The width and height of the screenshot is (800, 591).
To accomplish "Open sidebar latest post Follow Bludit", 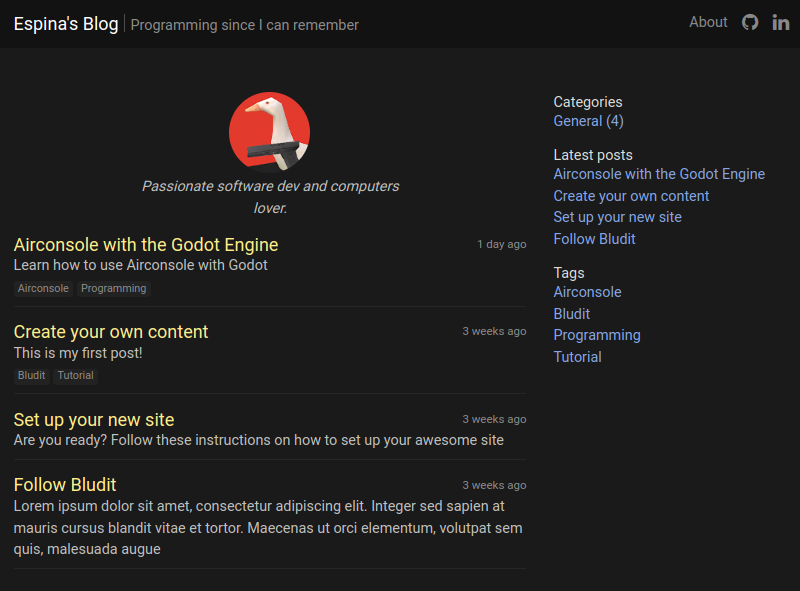I will point(594,239).
